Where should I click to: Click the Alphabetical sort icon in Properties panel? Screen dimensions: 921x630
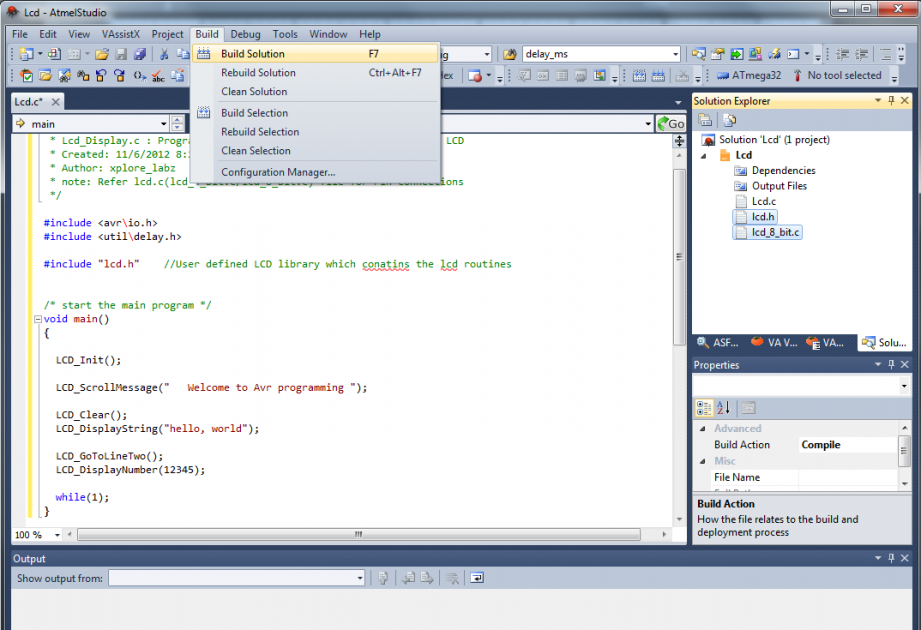(724, 407)
